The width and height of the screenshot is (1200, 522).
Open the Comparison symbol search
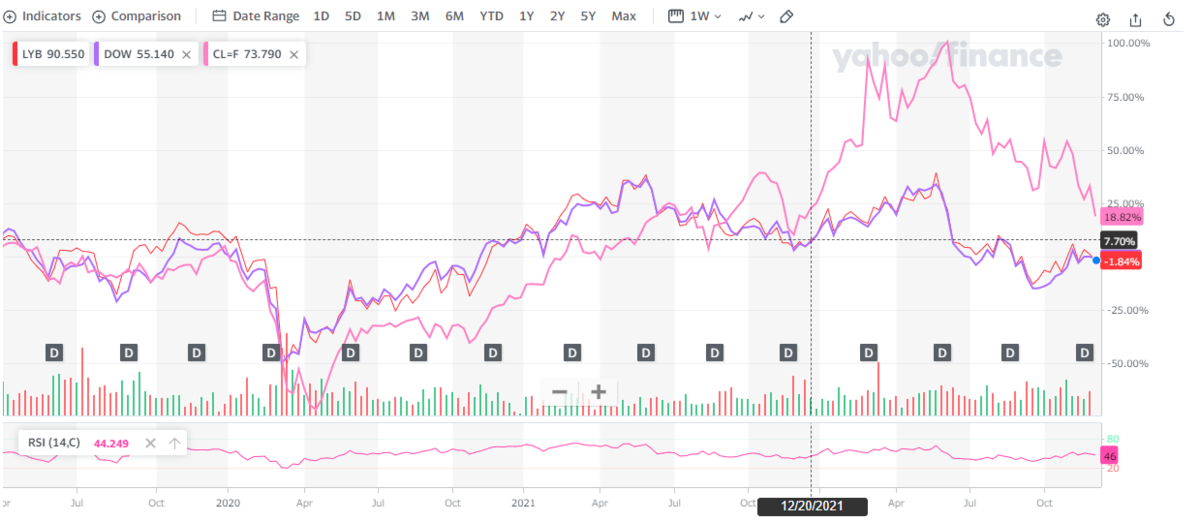coord(137,17)
